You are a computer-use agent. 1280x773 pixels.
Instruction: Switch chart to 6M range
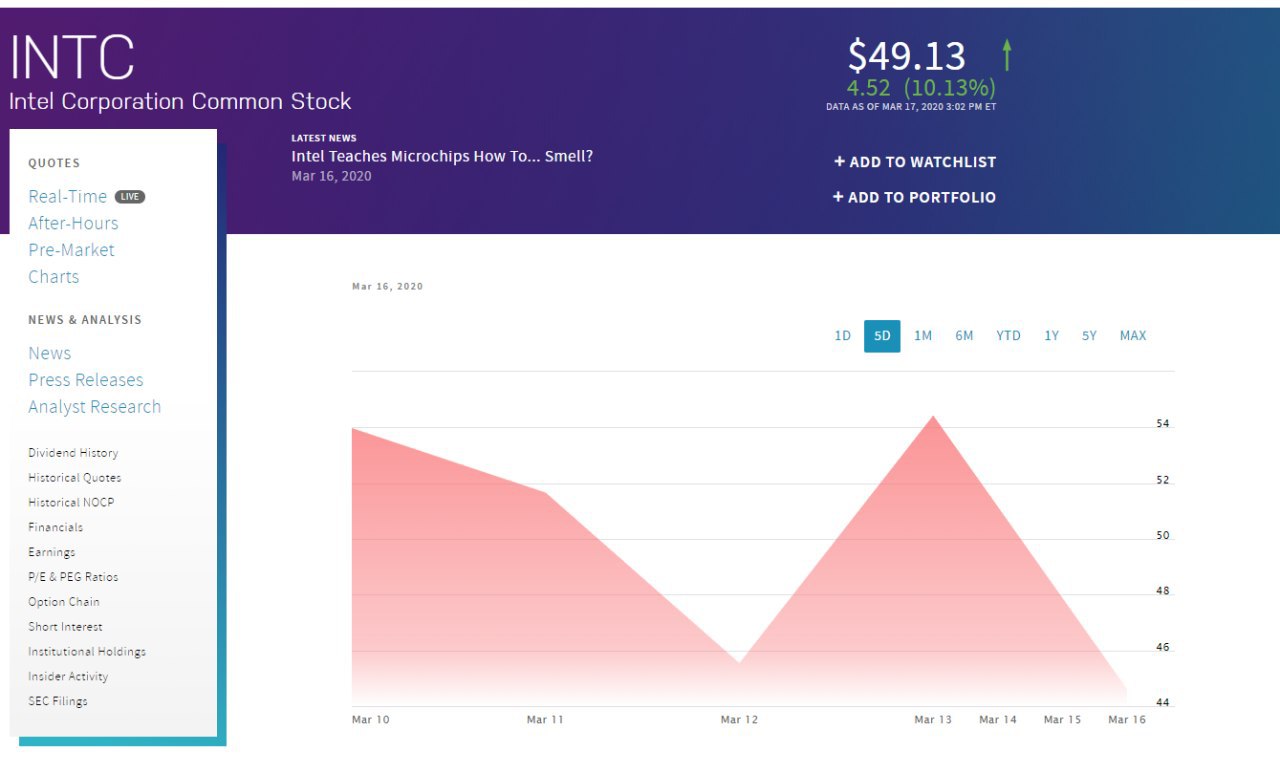tap(964, 336)
